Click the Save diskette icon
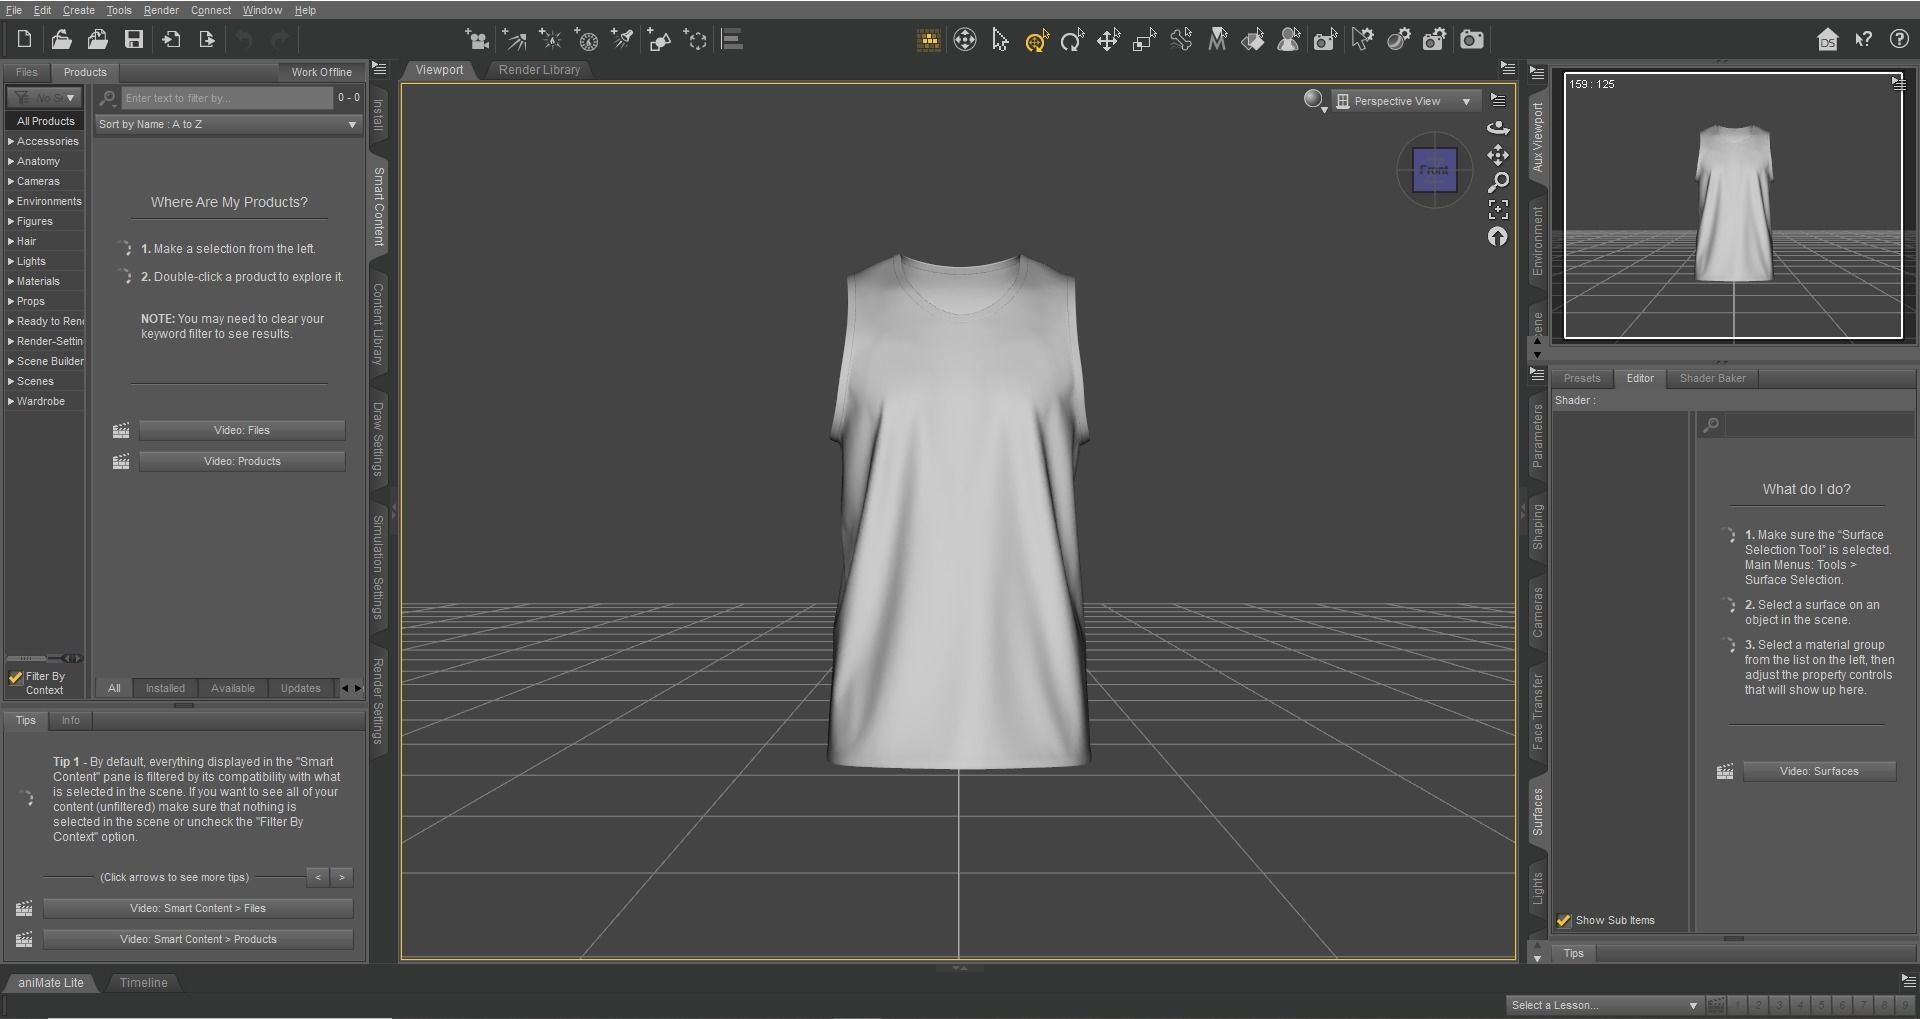The height and width of the screenshot is (1019, 1920). click(134, 40)
